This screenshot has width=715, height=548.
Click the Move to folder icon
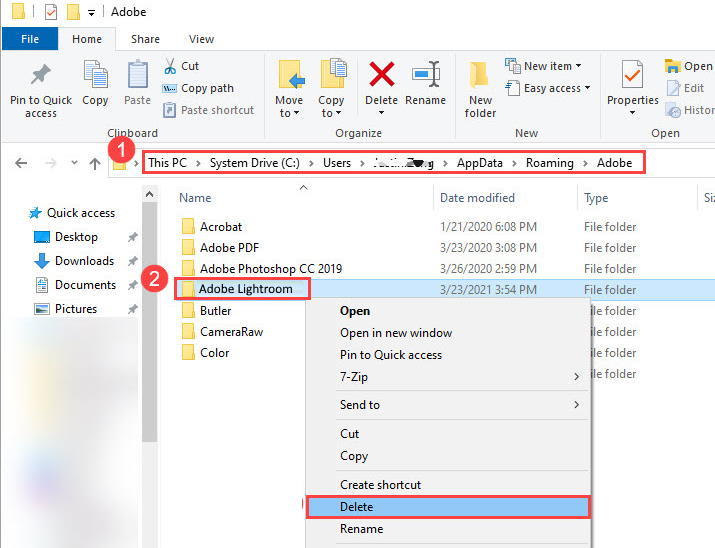(x=290, y=74)
